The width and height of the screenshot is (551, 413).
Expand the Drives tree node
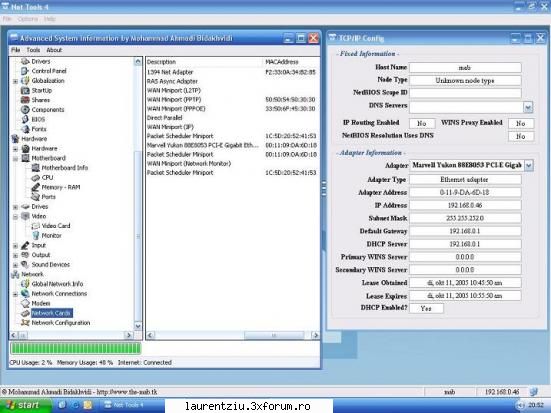coord(15,207)
